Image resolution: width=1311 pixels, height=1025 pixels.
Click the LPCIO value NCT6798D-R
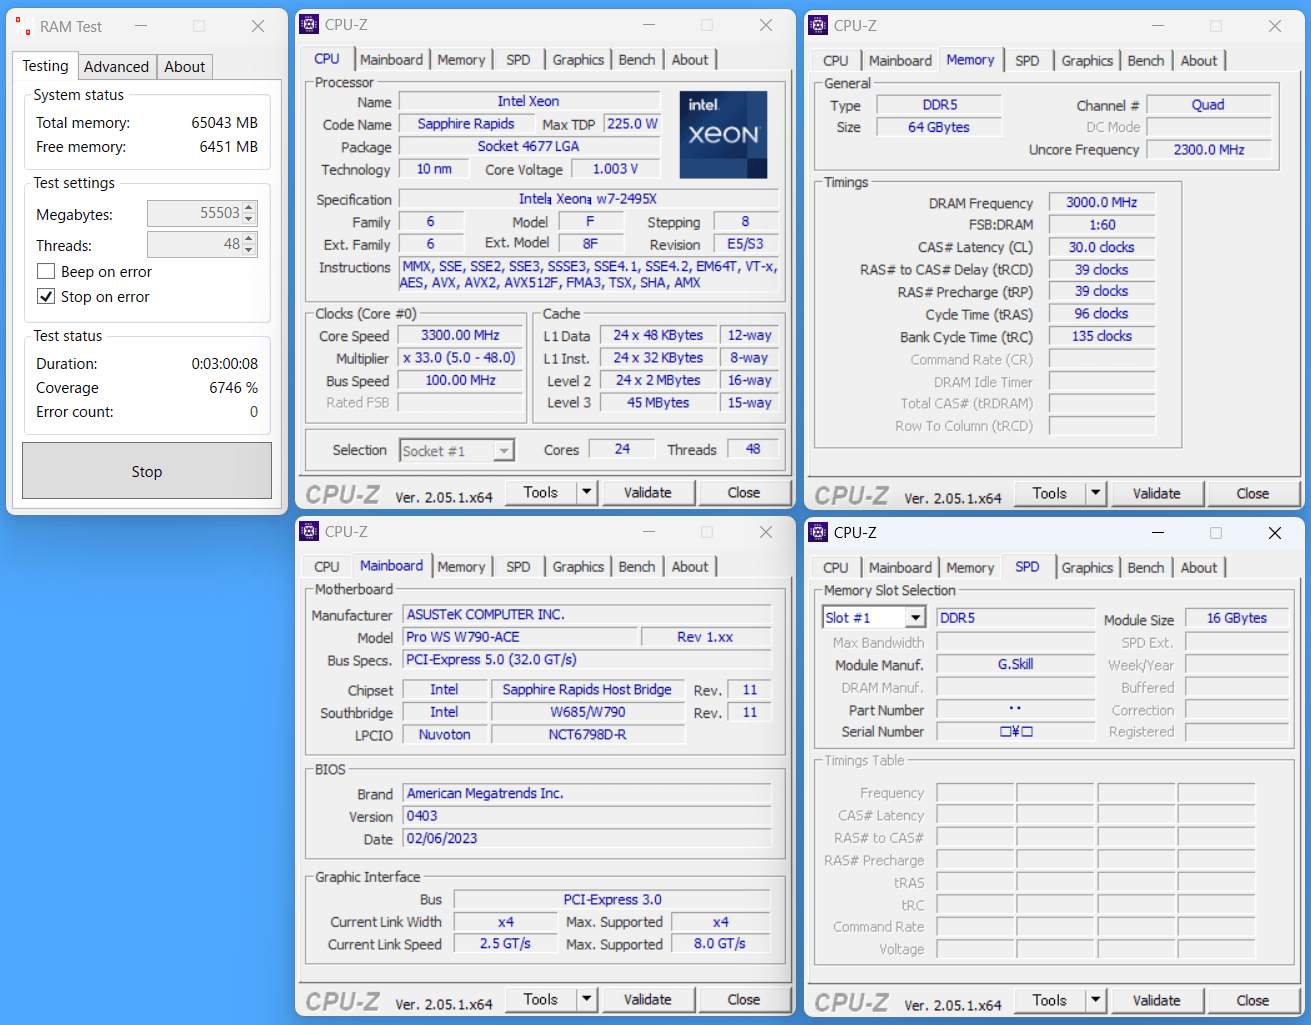click(x=588, y=734)
